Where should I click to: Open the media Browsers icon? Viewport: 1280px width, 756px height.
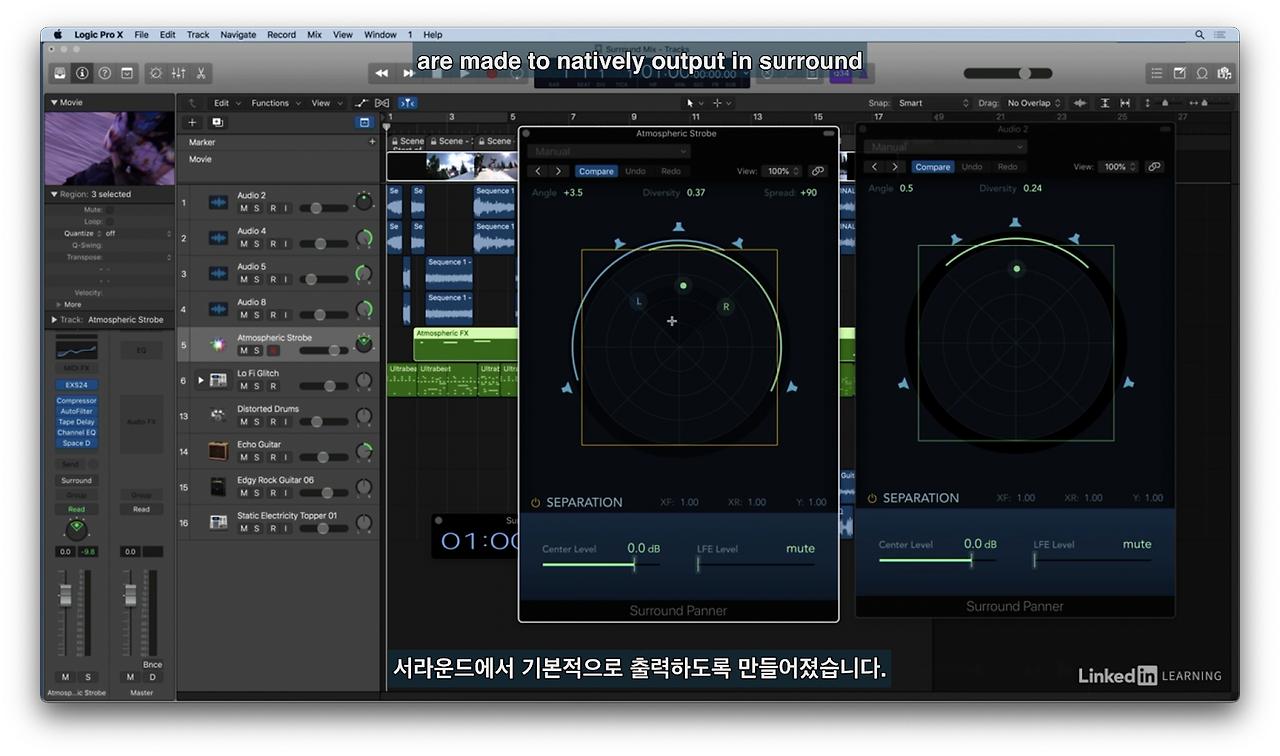coord(1224,73)
